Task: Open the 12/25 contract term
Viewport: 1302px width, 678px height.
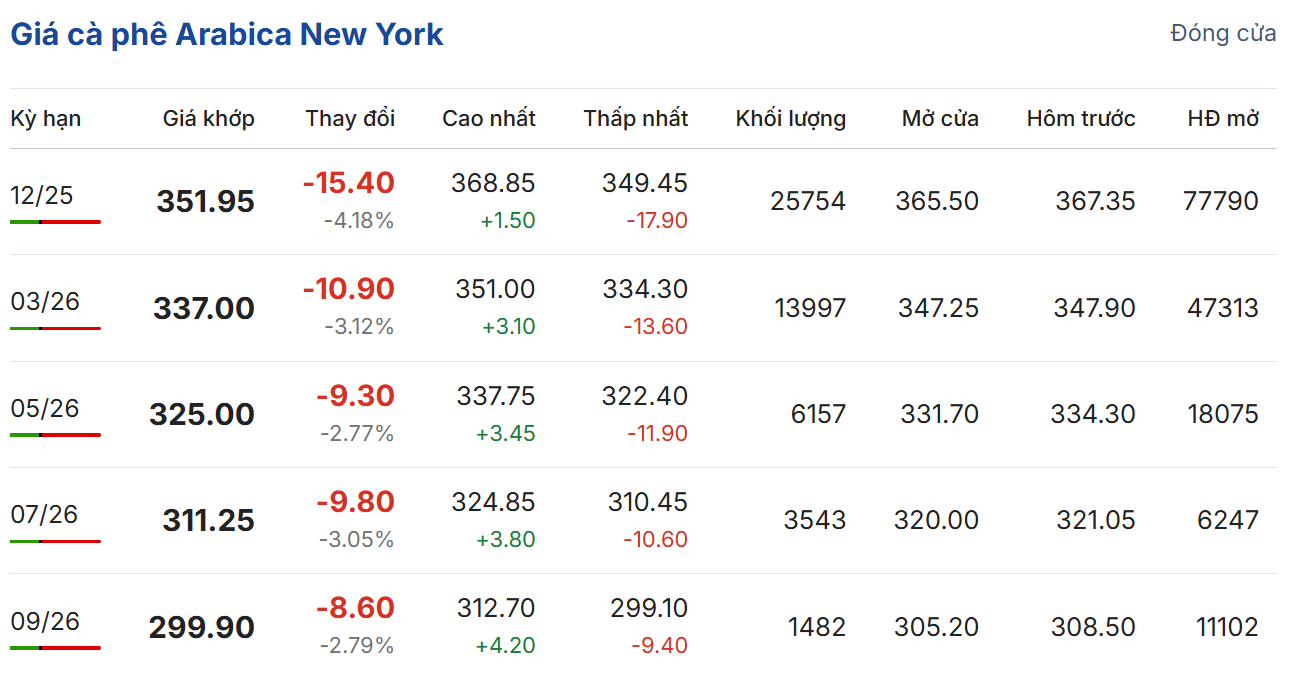Action: tap(42, 195)
